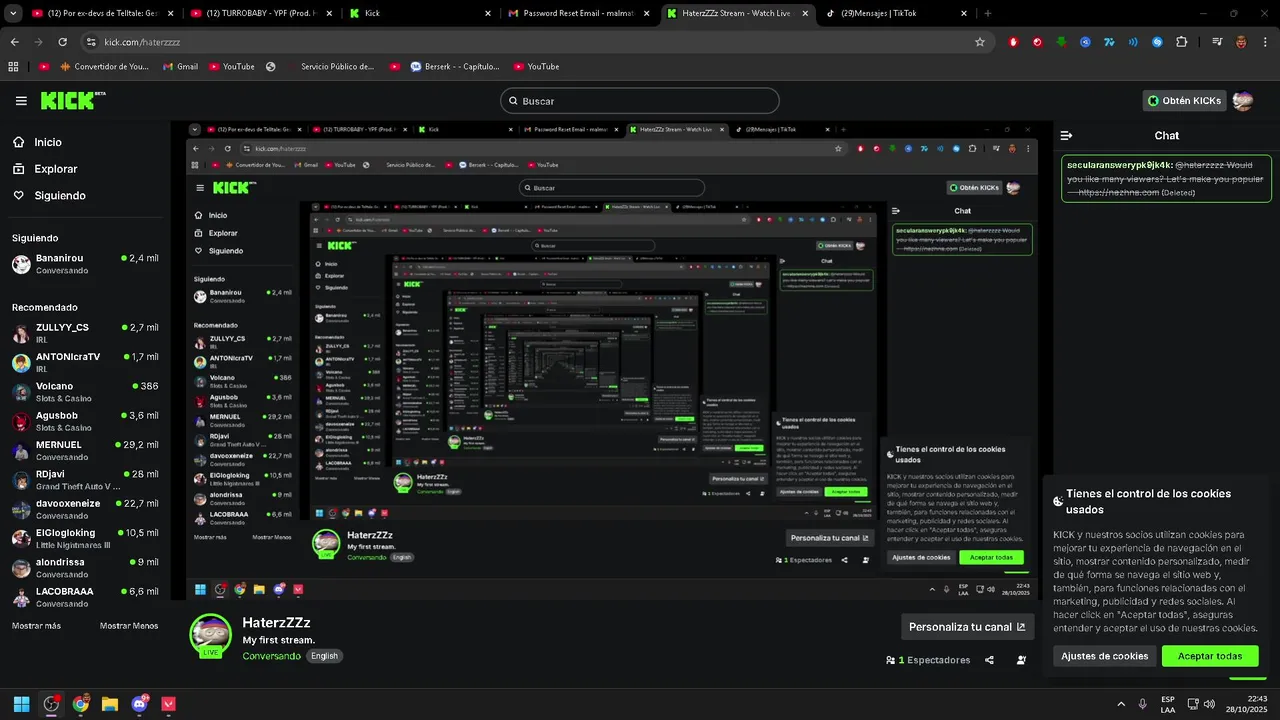Click Mostrar Menos under the recommended channels

pos(129,626)
